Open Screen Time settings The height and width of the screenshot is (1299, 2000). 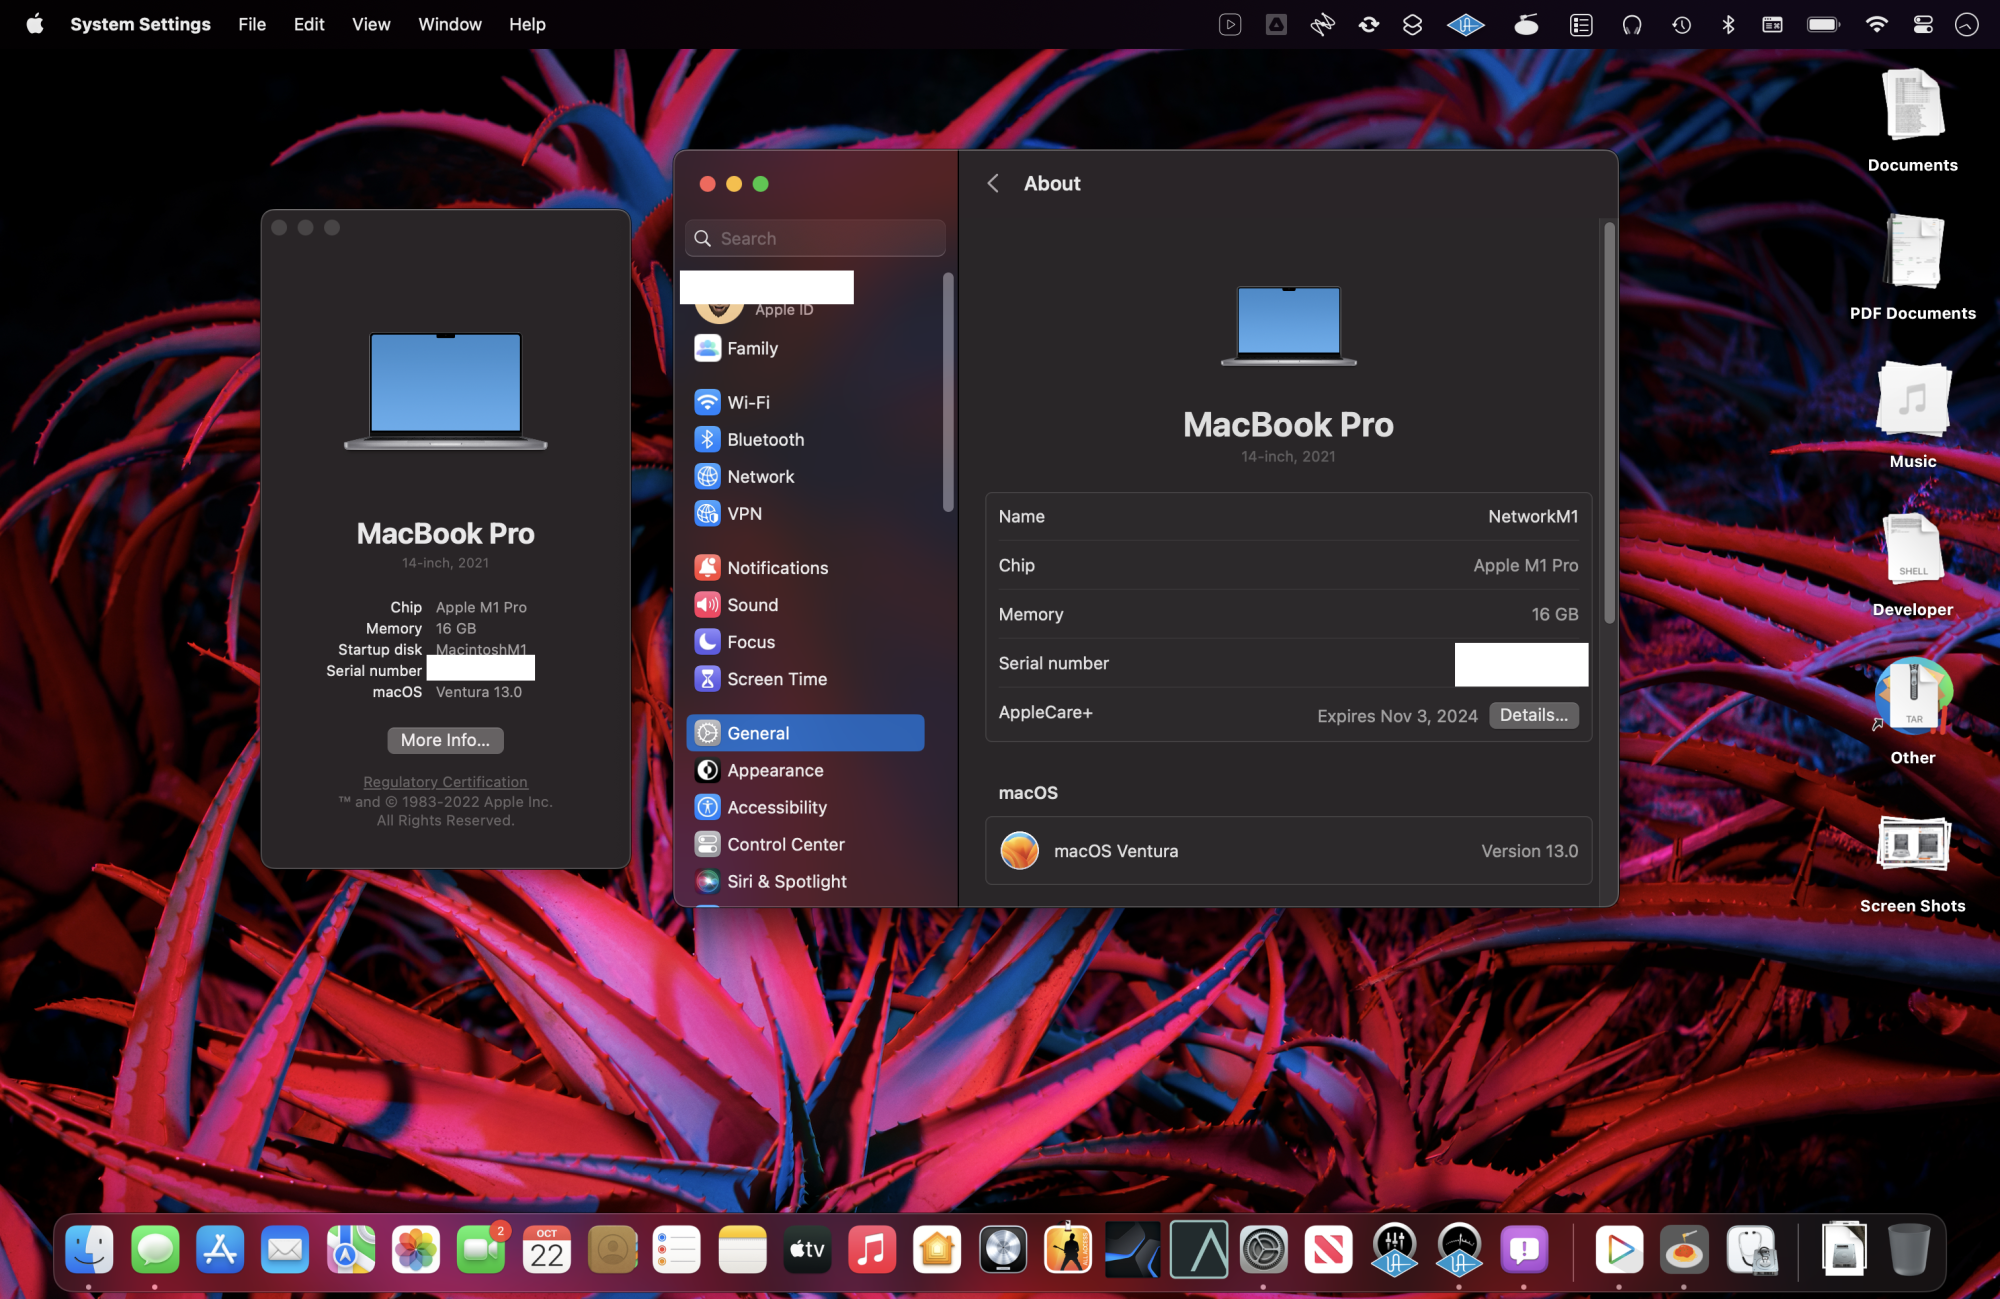pos(776,679)
